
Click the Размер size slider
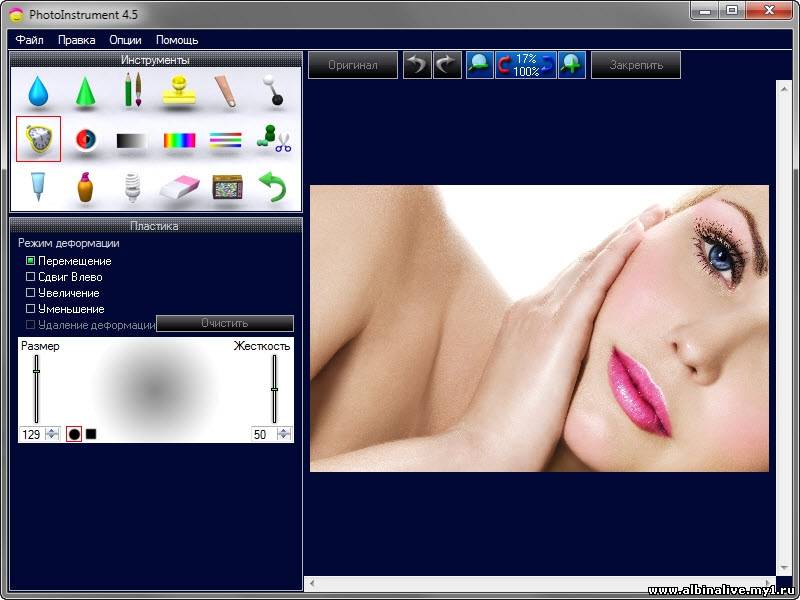point(36,389)
